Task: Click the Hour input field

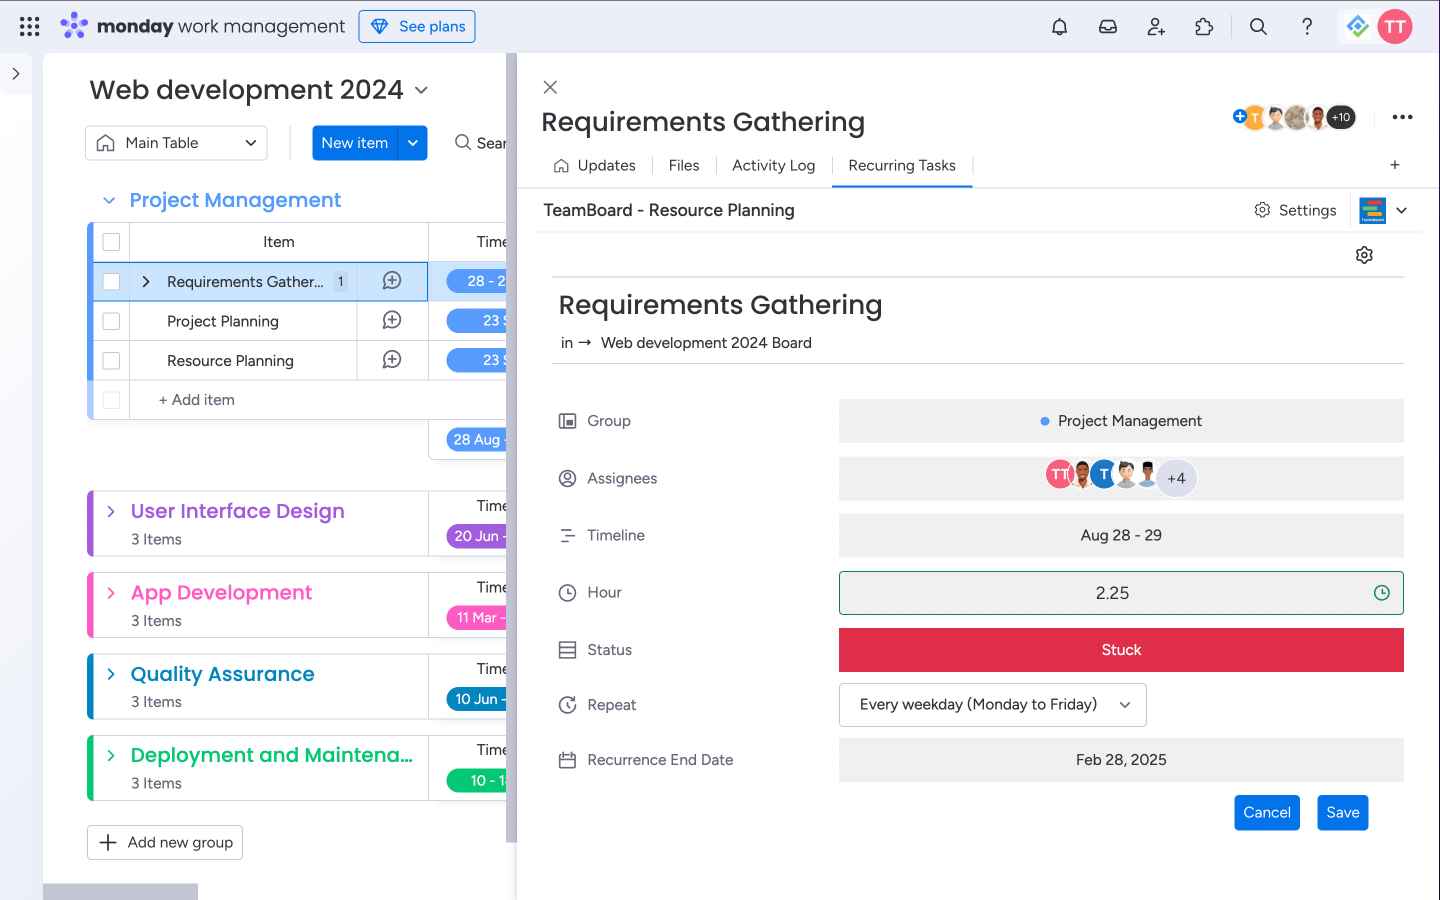Action: tap(1110, 593)
